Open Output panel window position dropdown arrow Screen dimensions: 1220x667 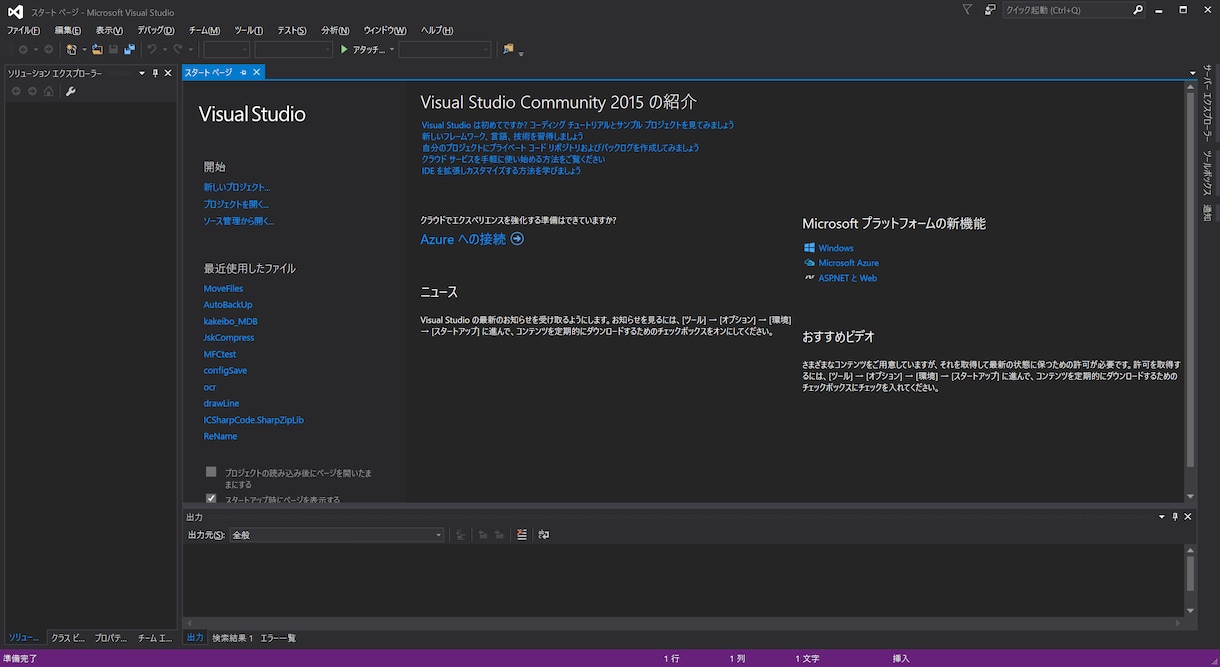point(1162,517)
